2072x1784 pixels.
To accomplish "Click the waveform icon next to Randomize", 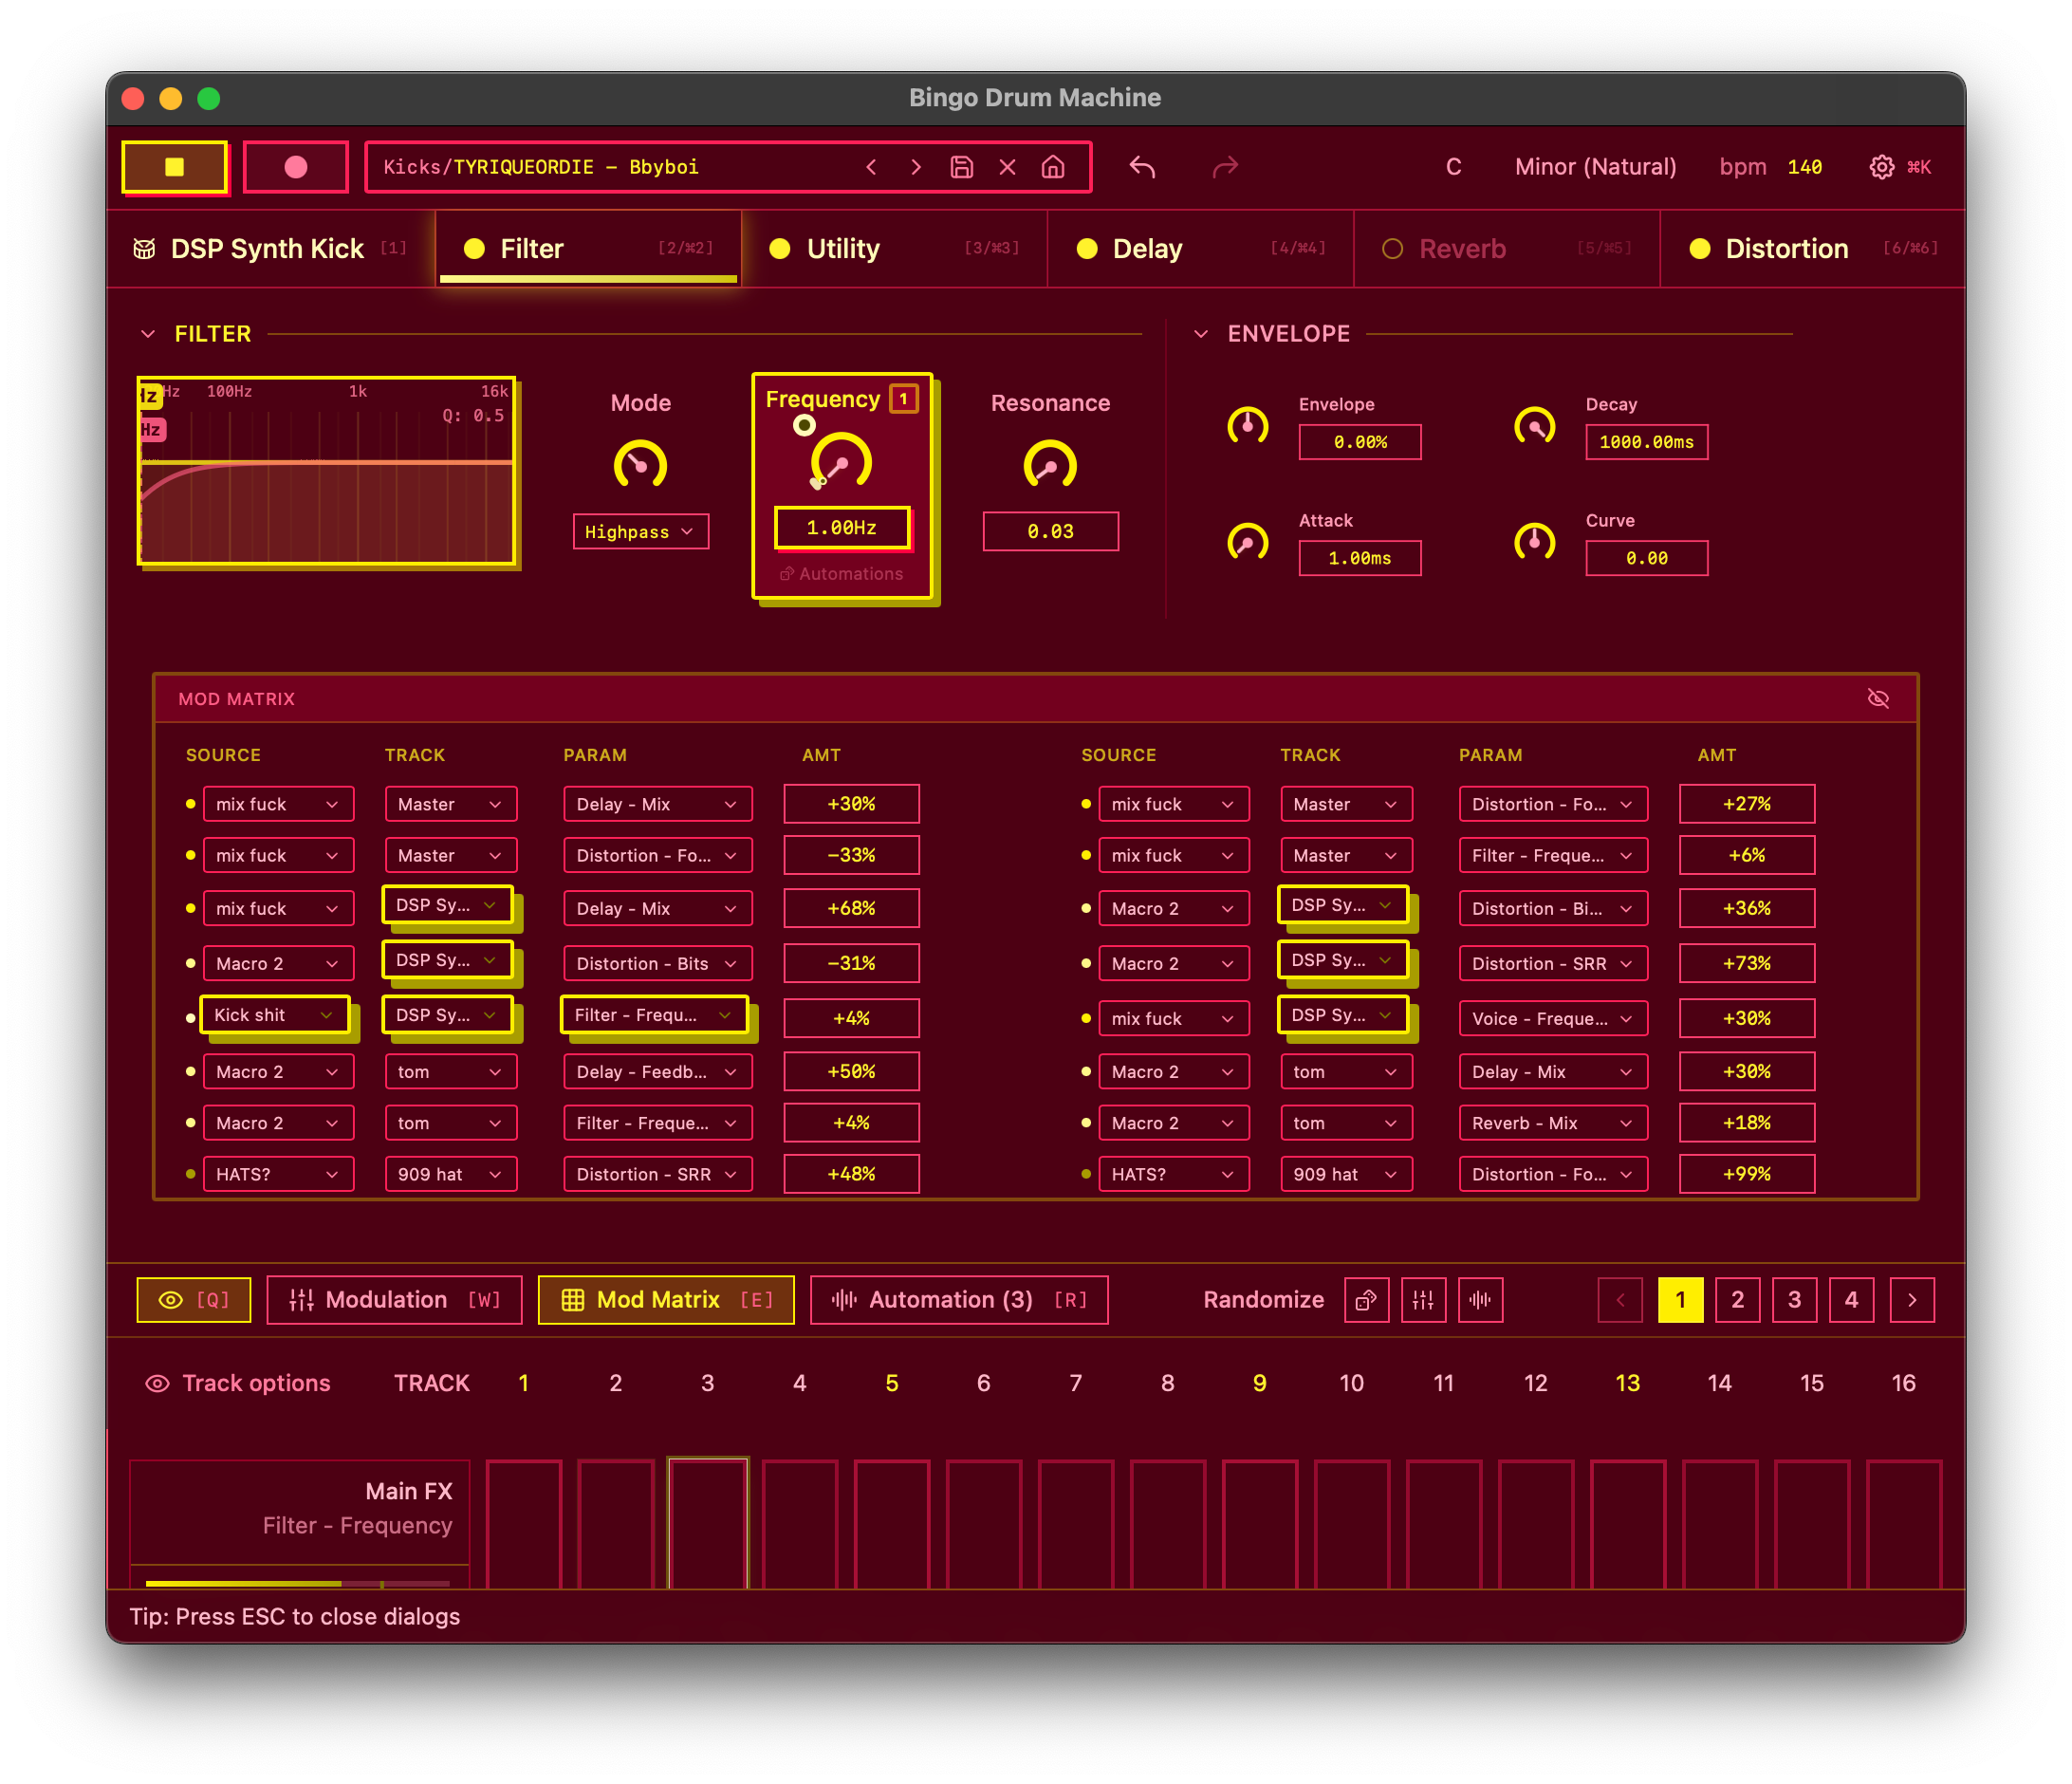I will pyautogui.click(x=1480, y=1300).
